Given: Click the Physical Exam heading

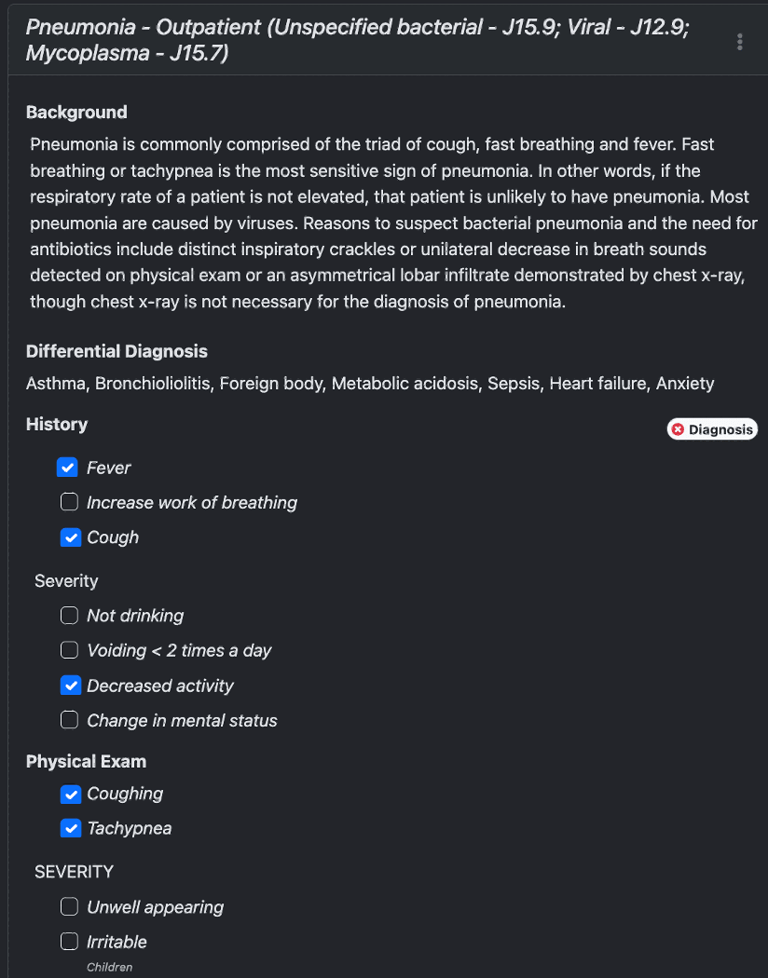Looking at the screenshot, I should click(86, 761).
